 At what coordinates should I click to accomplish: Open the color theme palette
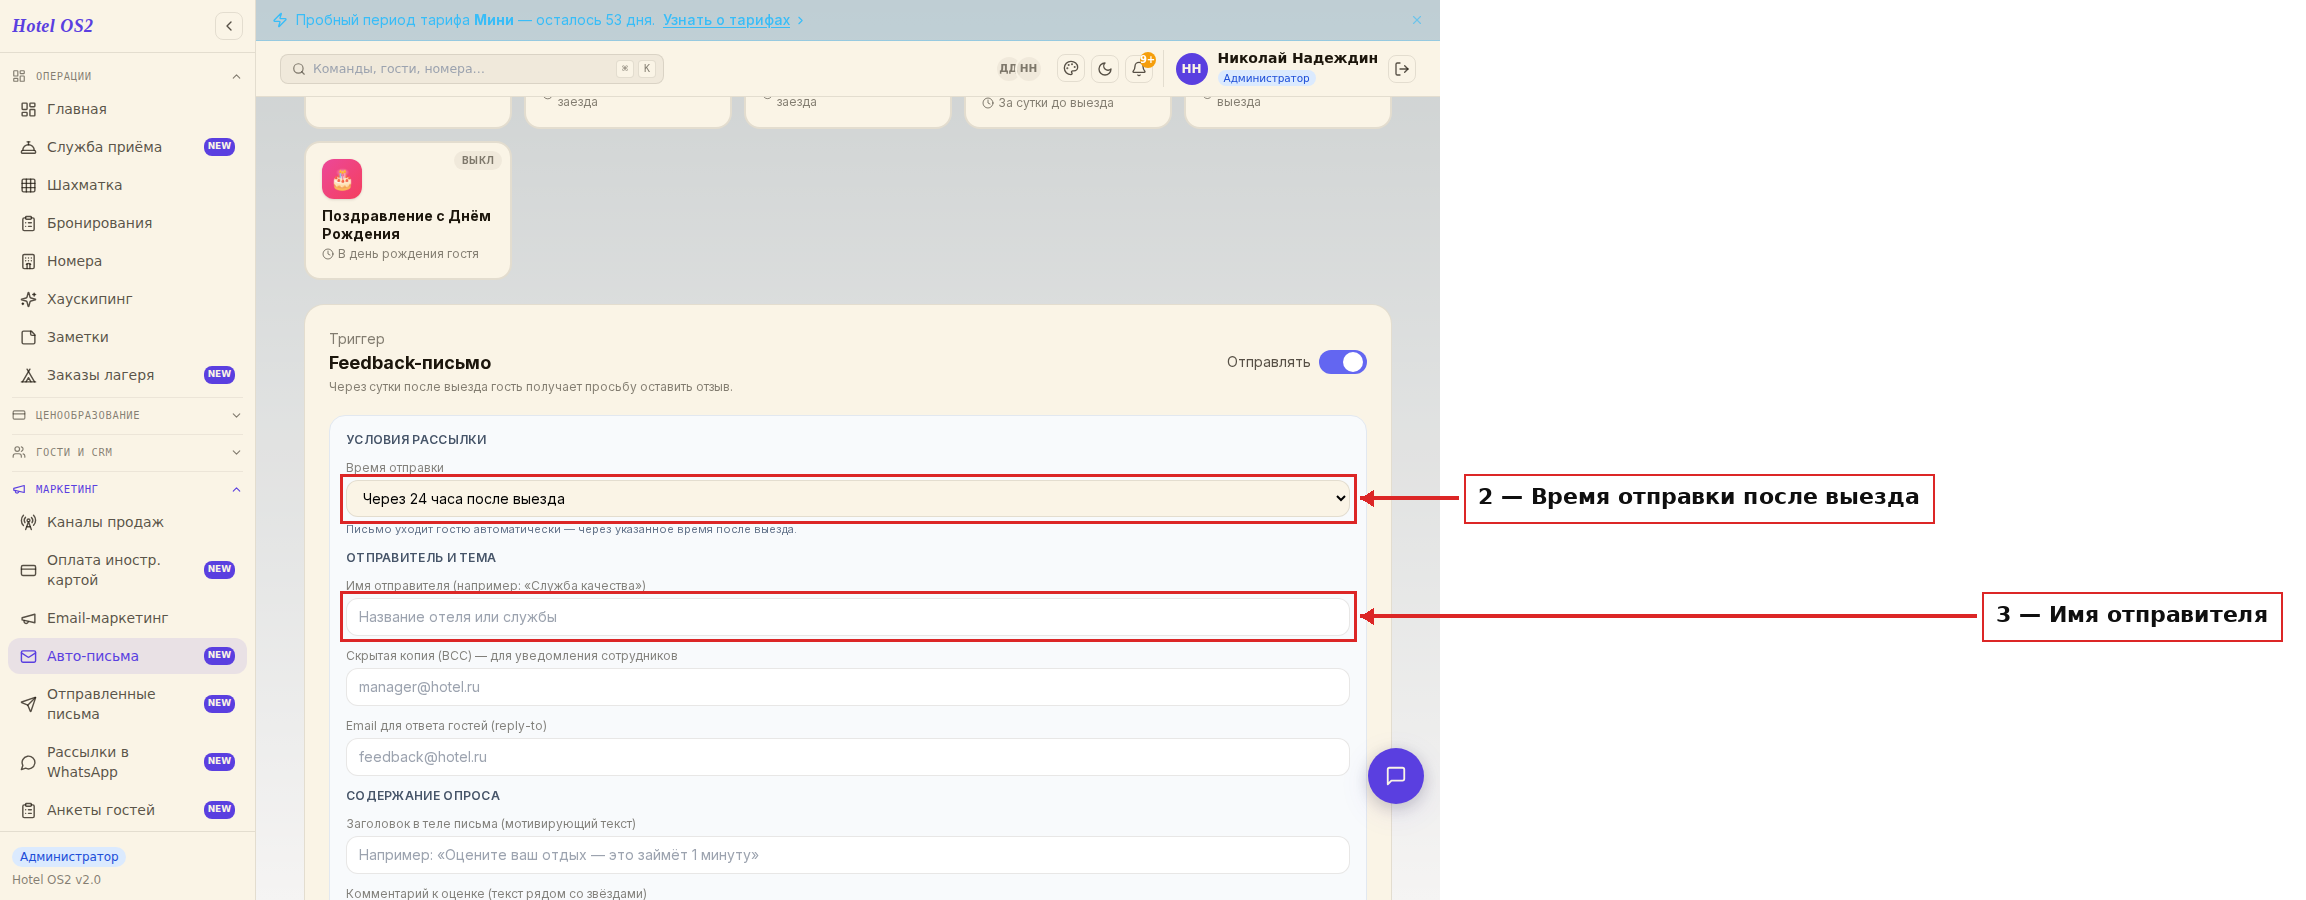[x=1071, y=69]
